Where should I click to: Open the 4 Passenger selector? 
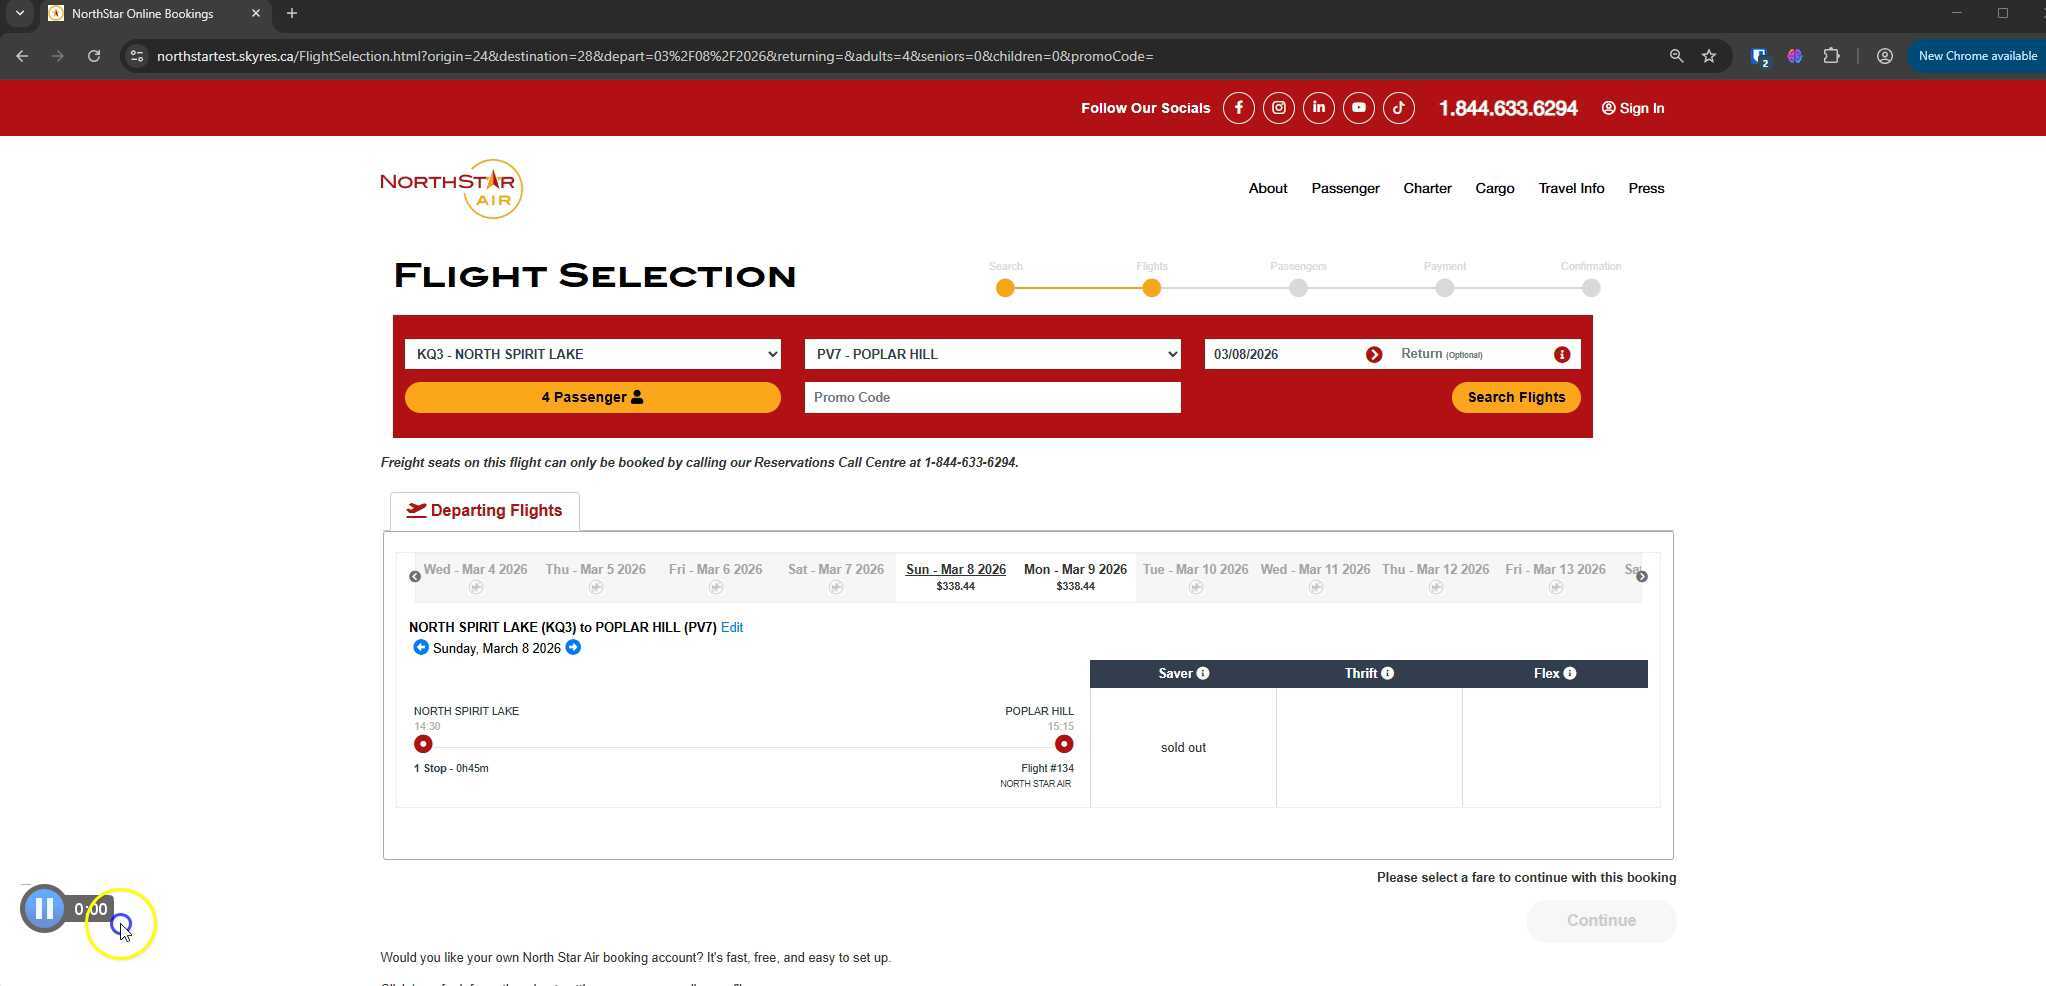coord(593,398)
